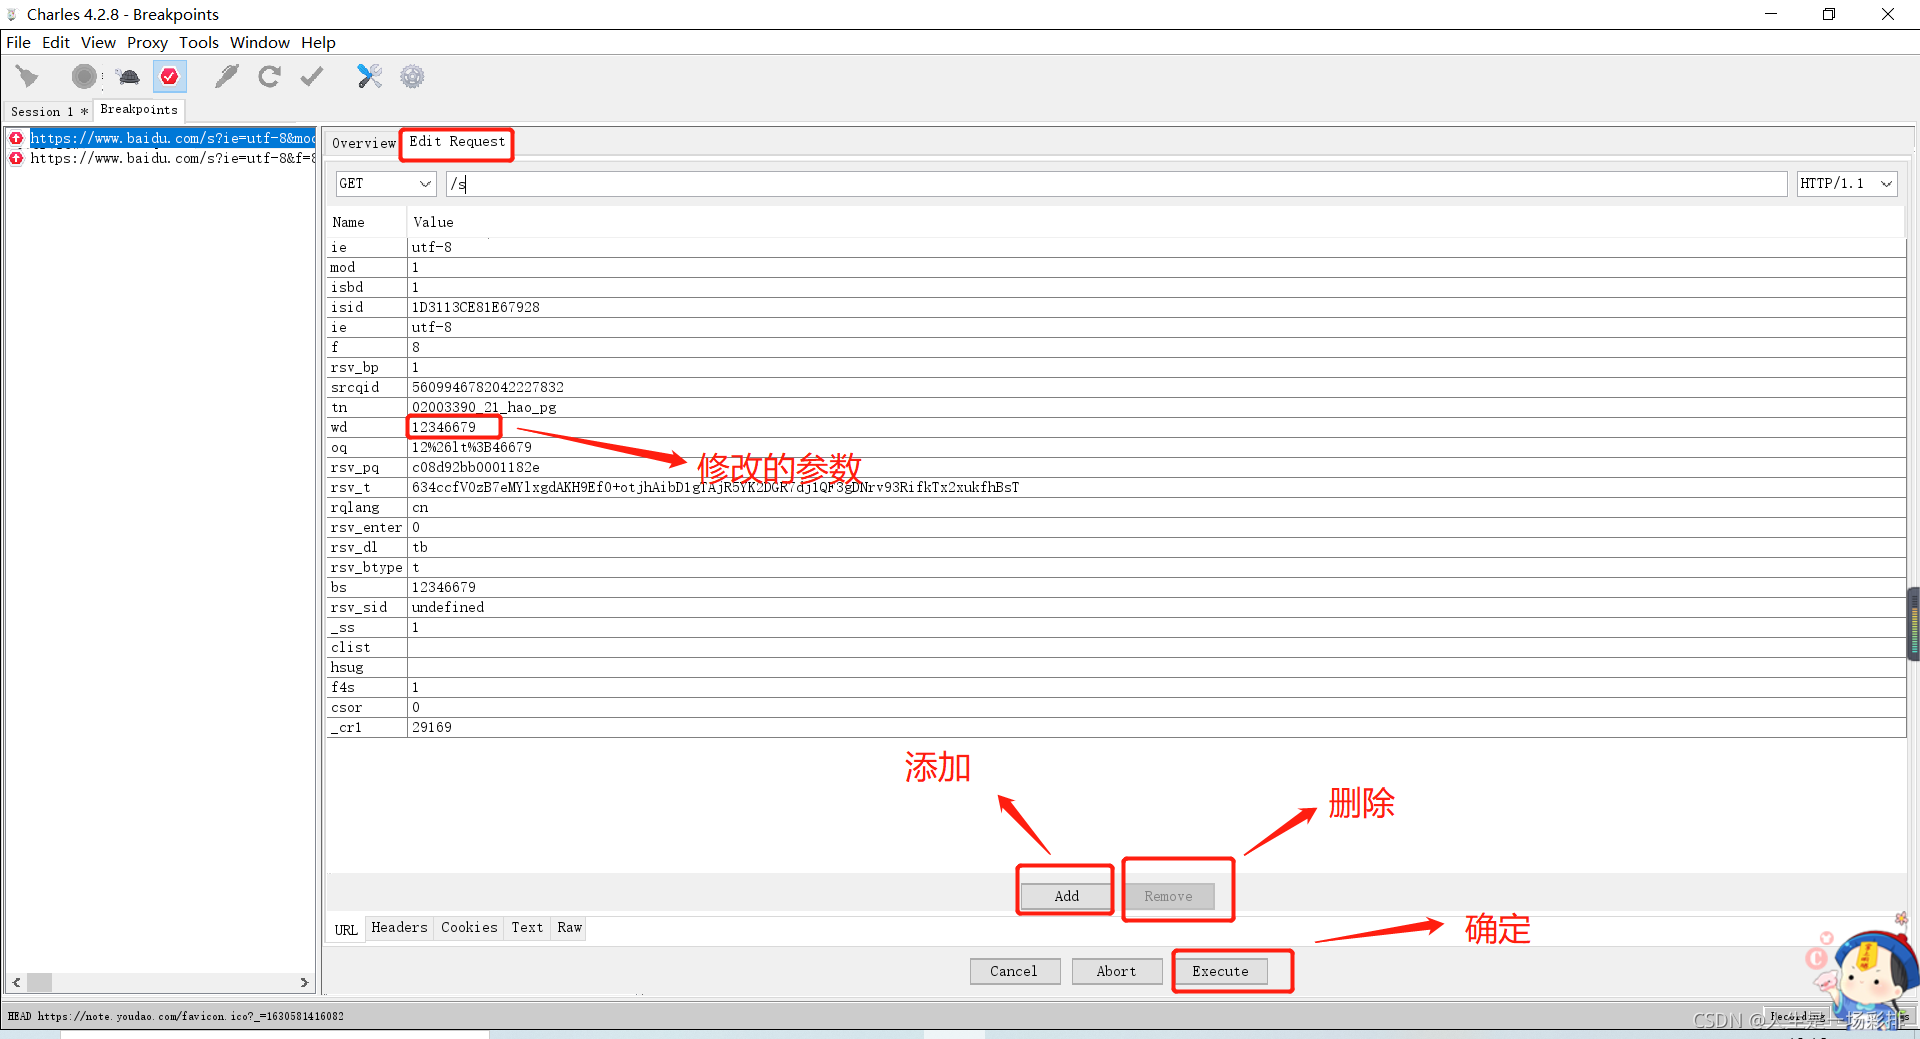Switch to the Raw bottom tab
The image size is (1920, 1039).
click(569, 928)
